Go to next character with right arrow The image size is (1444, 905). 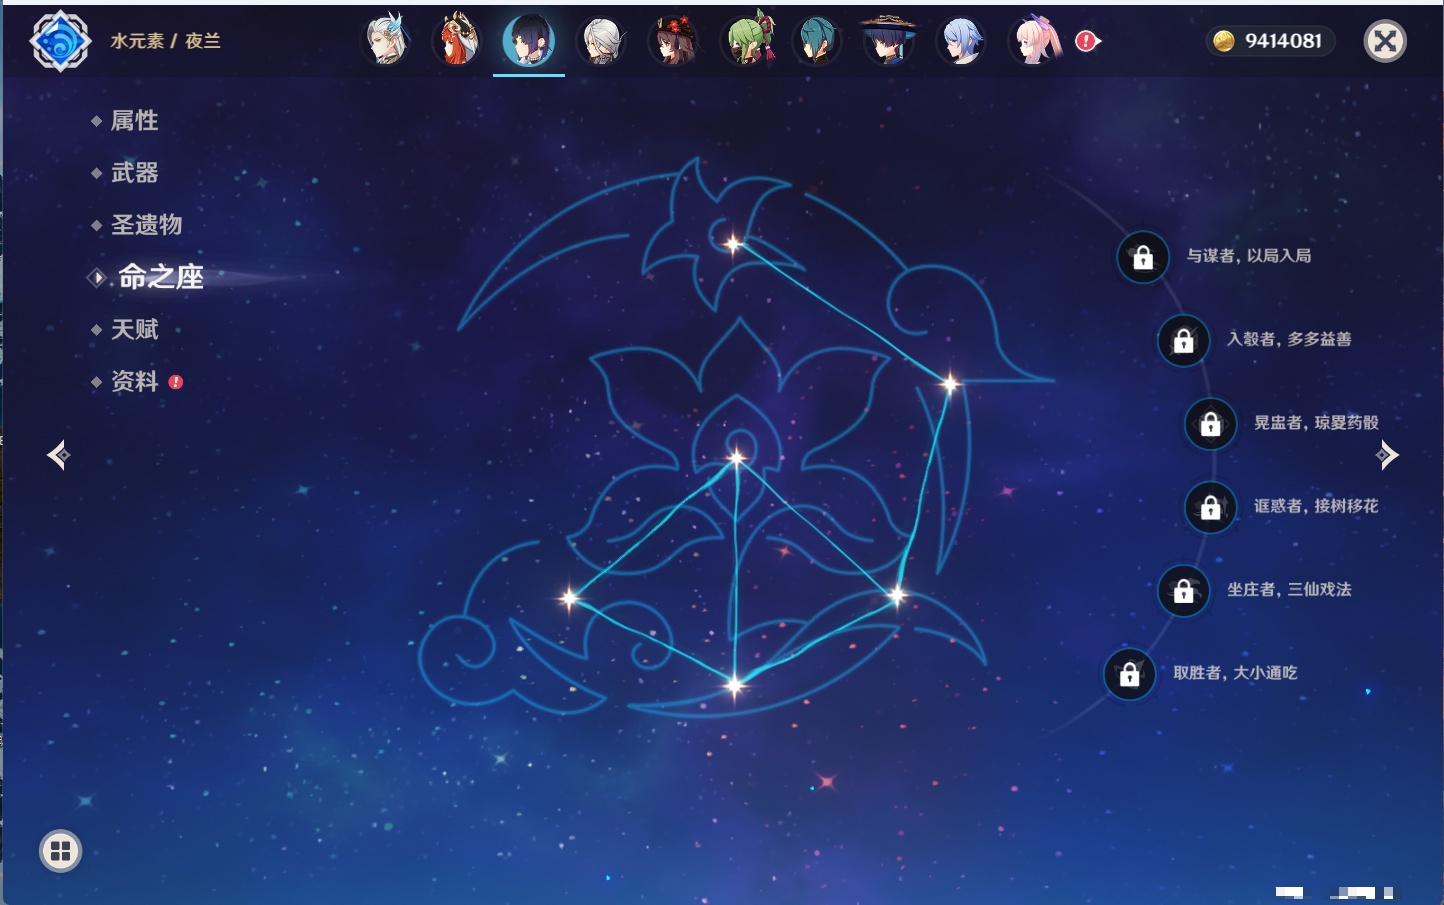tap(1387, 455)
